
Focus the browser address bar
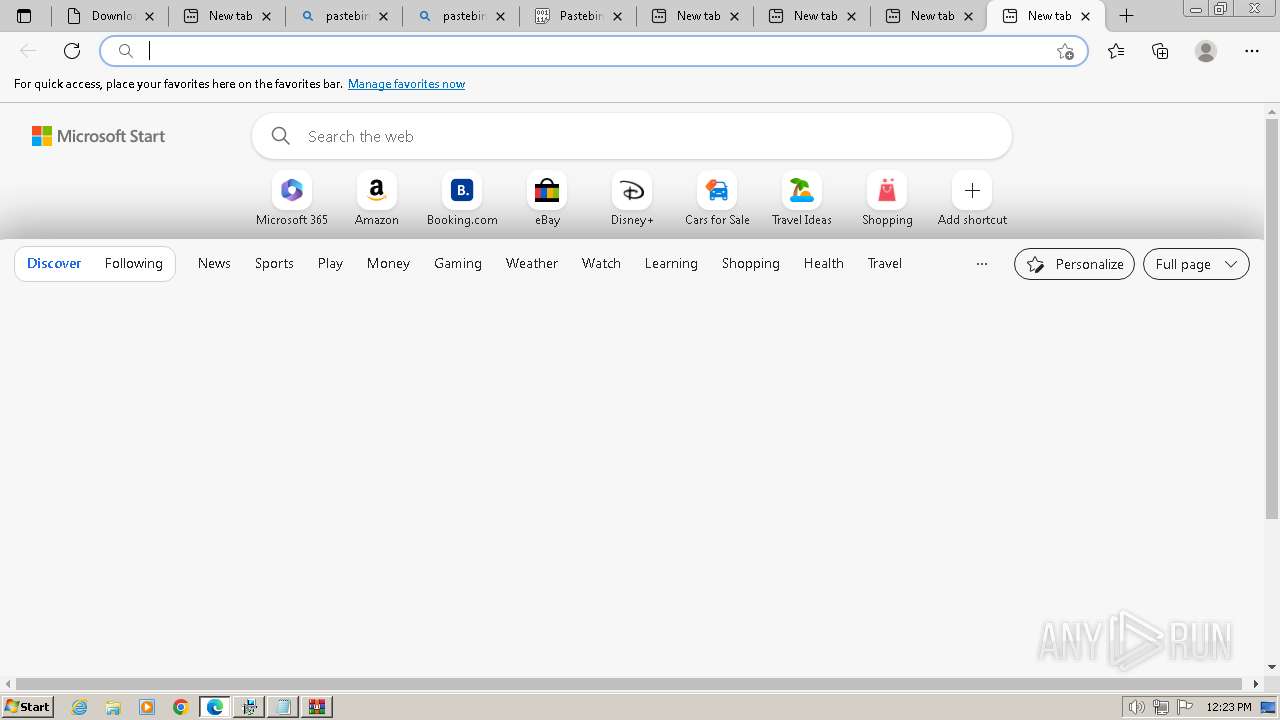click(x=594, y=51)
